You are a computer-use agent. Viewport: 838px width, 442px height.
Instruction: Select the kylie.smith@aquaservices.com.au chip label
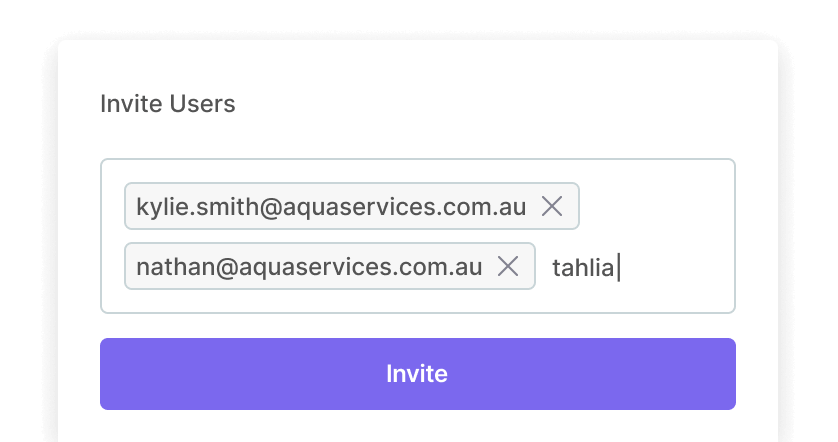pyautogui.click(x=330, y=207)
